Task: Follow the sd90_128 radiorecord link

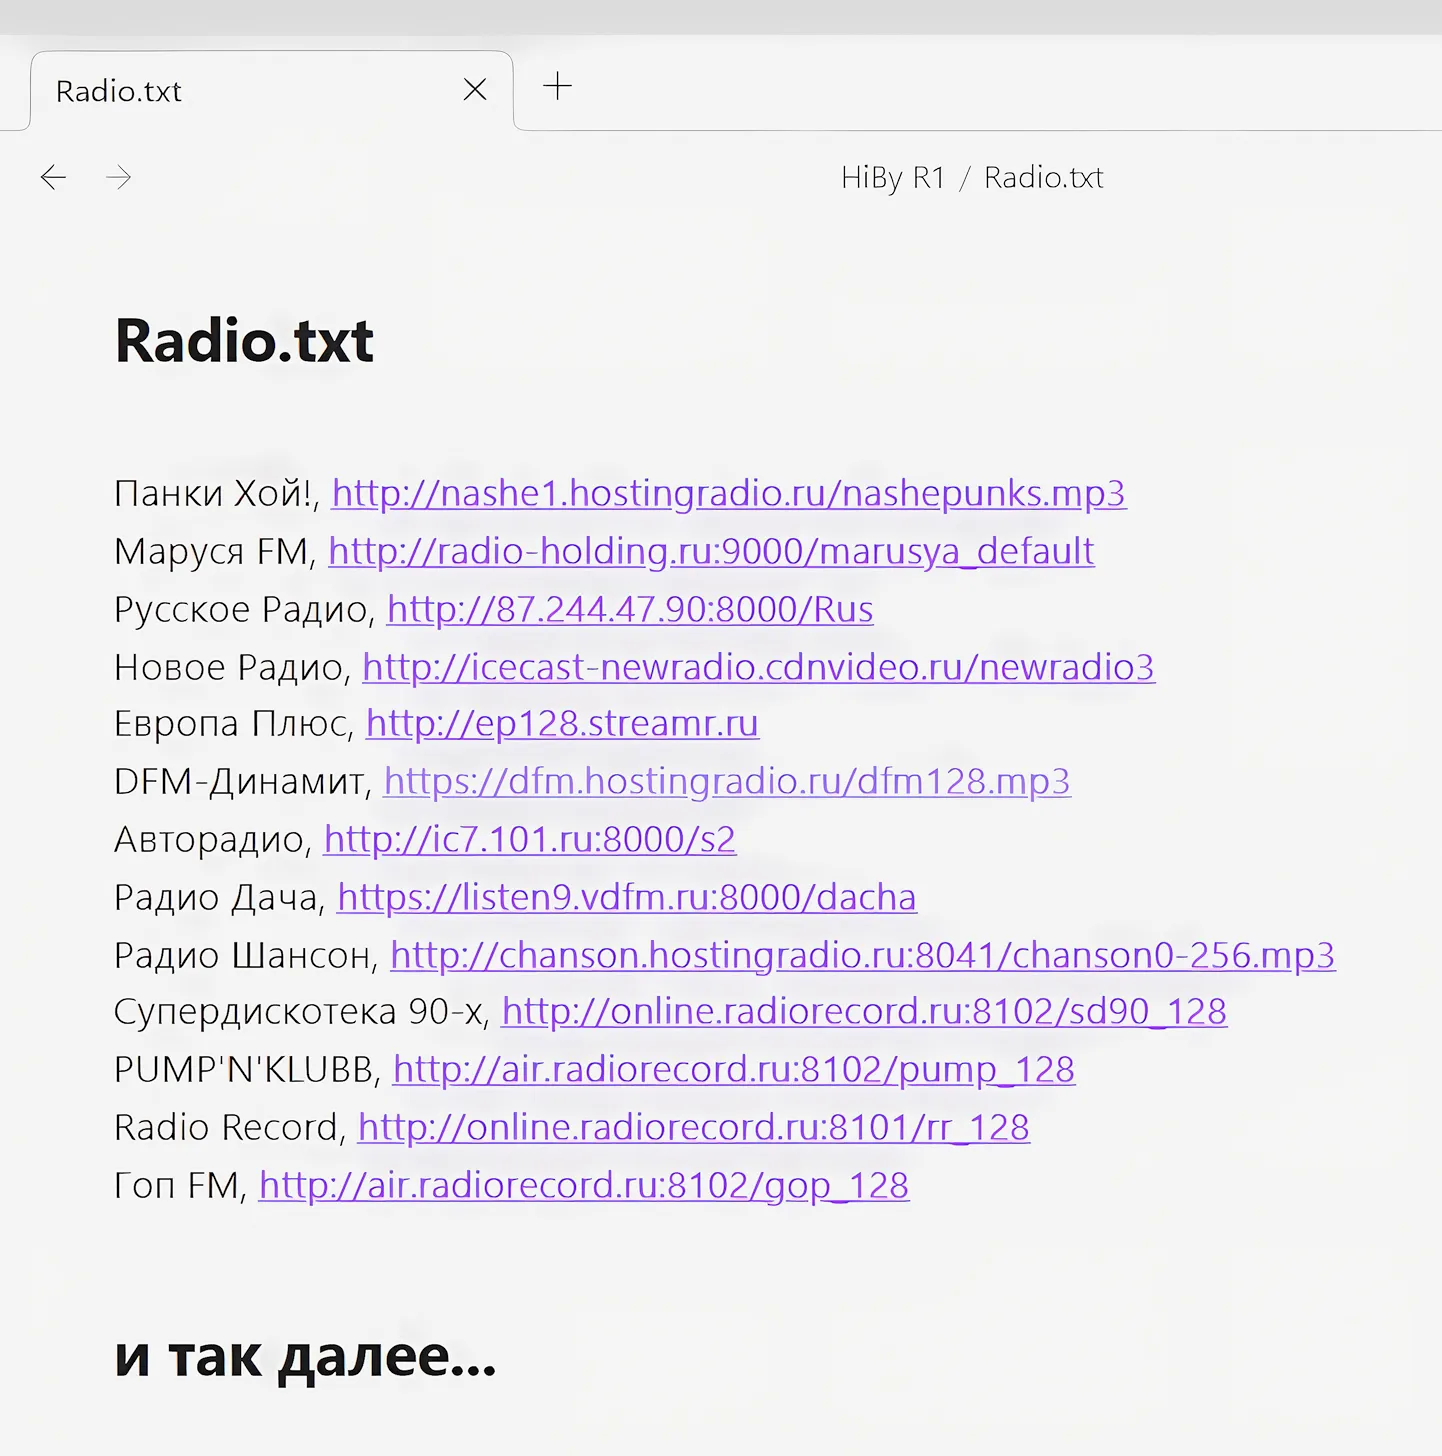Action: [x=864, y=1012]
